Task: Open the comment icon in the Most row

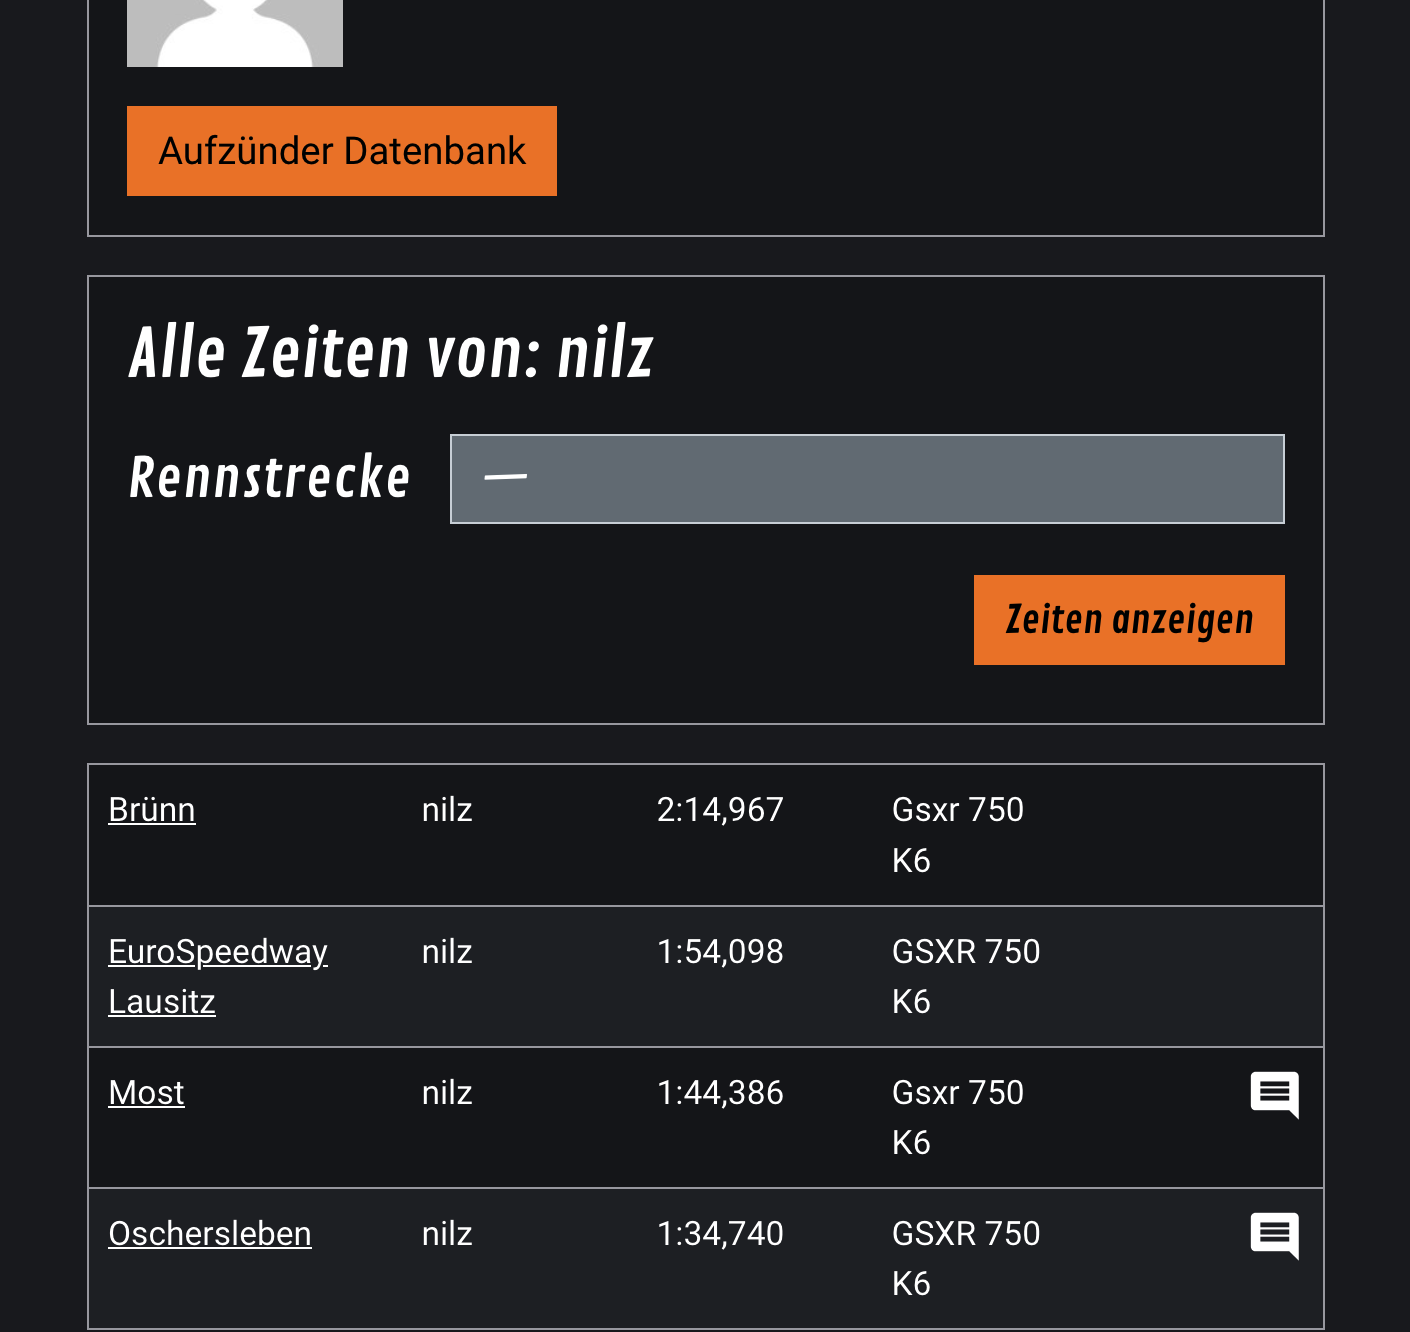Action: tap(1274, 1094)
